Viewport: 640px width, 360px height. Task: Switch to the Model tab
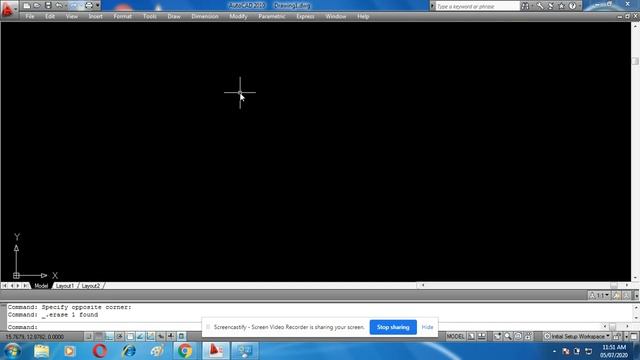point(41,286)
